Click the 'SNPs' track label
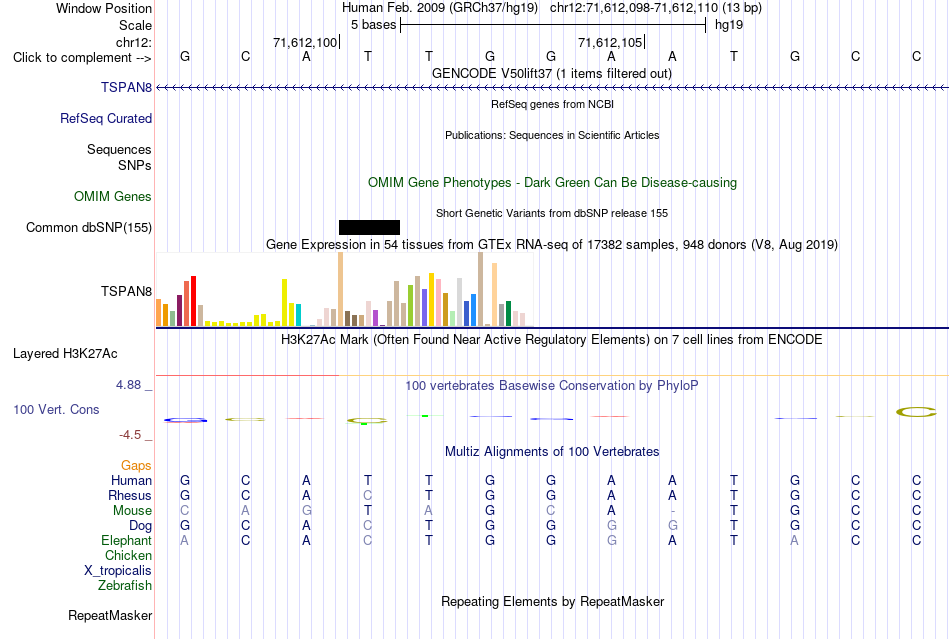The height and width of the screenshot is (639, 950). tap(135, 165)
